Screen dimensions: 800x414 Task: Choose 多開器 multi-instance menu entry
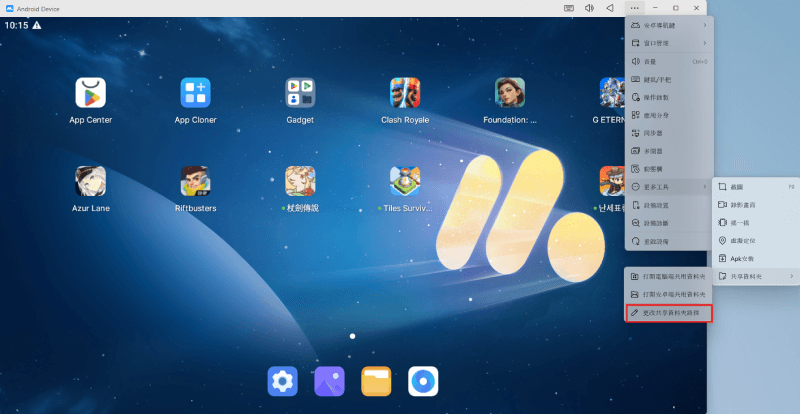click(x=669, y=151)
